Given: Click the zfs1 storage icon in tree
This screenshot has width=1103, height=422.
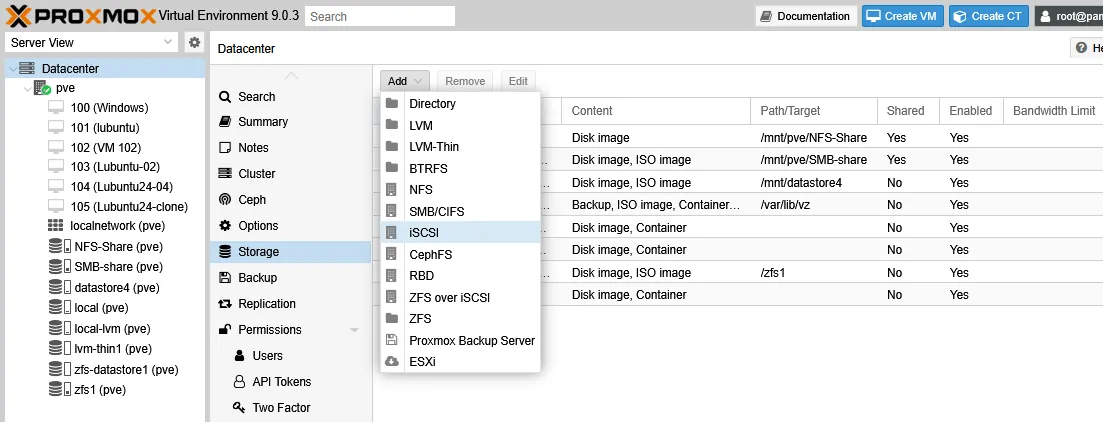Looking at the screenshot, I should (x=59, y=389).
